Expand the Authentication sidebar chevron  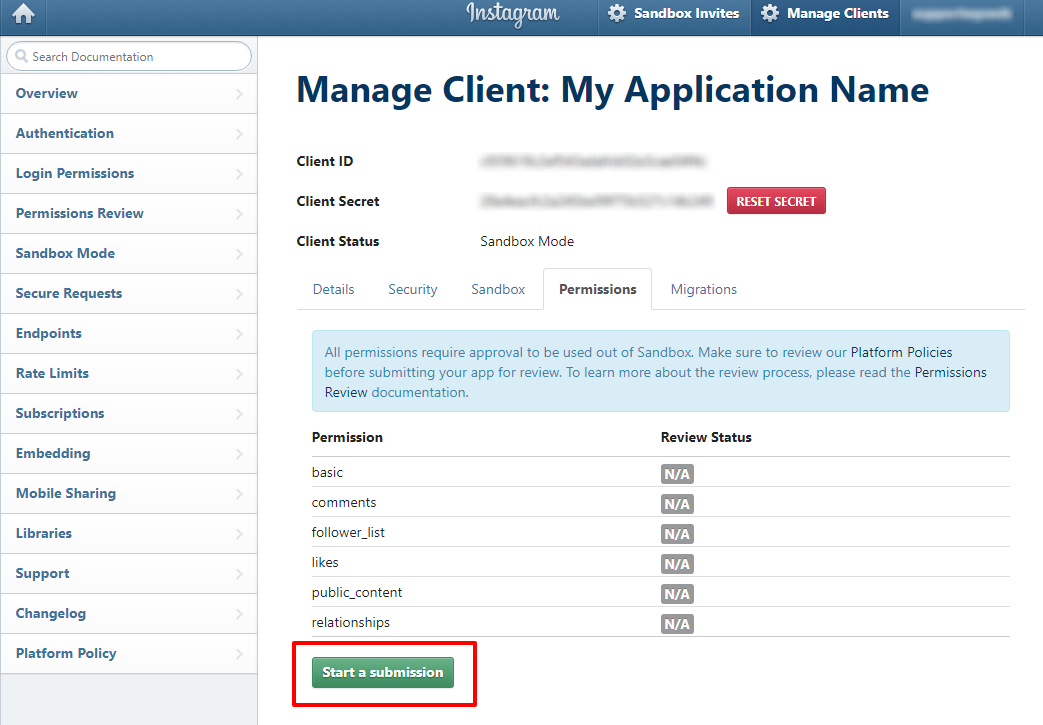coord(239,134)
